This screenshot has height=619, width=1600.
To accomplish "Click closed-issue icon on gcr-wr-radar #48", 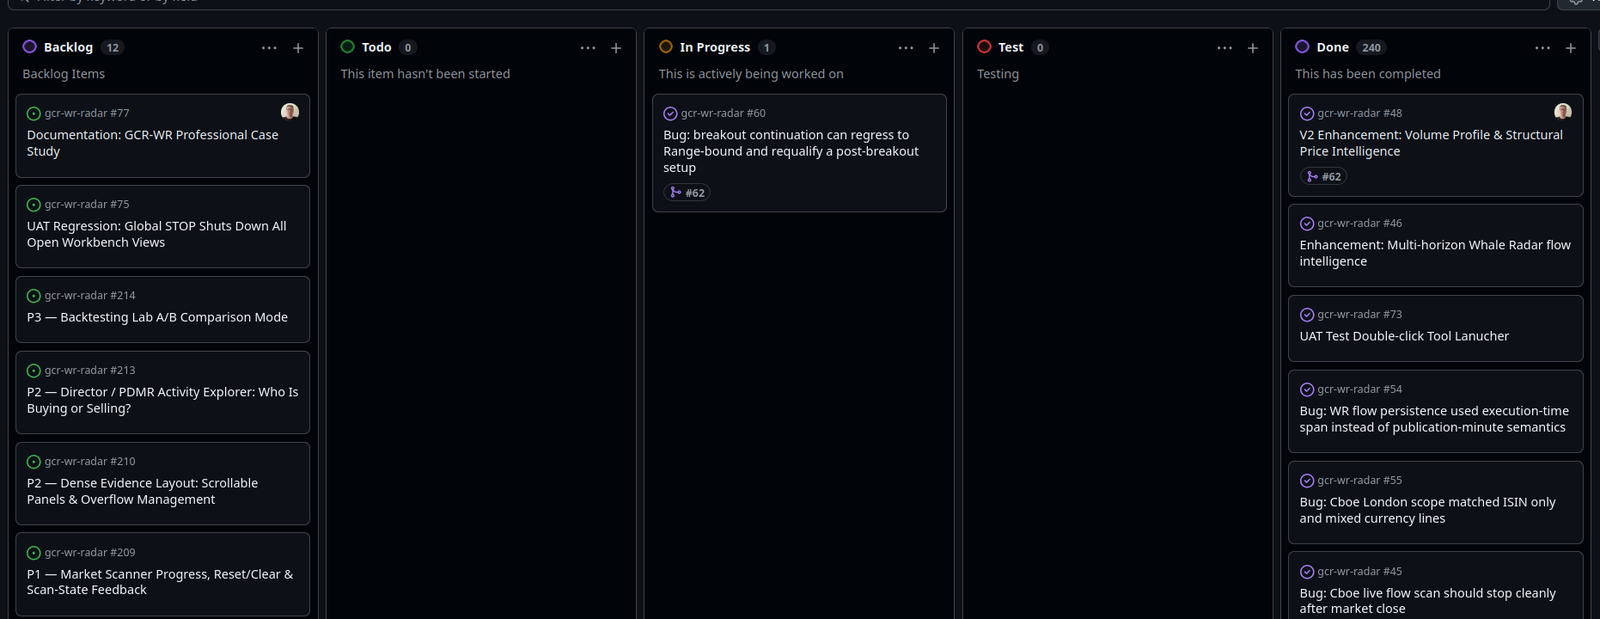I will coord(1307,114).
